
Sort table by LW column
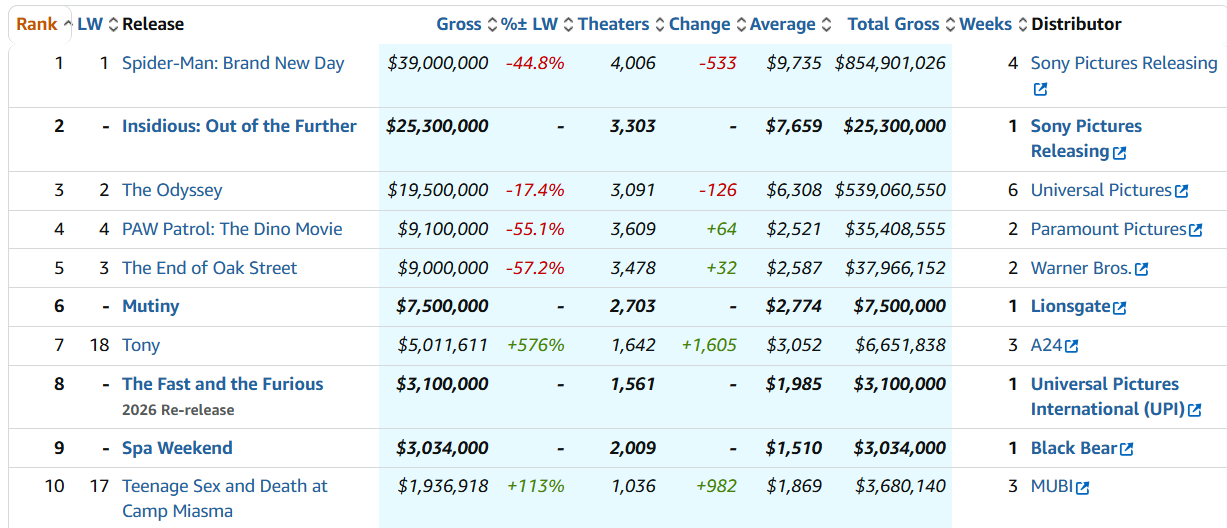98,24
